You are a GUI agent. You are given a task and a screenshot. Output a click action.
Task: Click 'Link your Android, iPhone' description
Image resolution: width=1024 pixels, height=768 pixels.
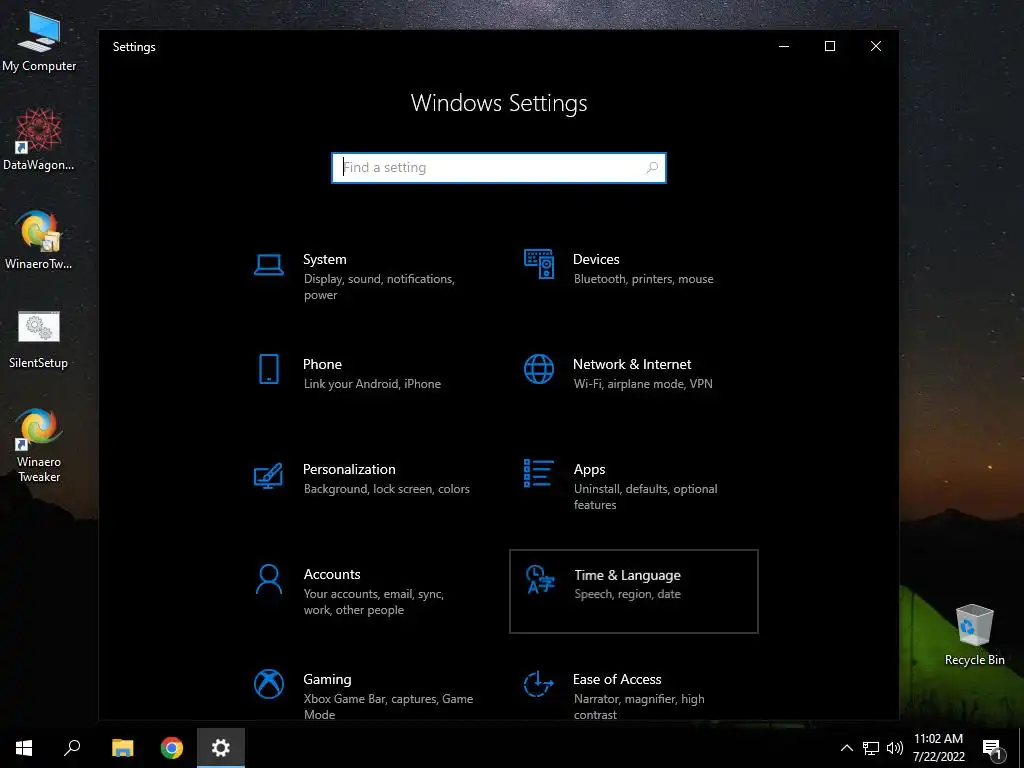372,384
